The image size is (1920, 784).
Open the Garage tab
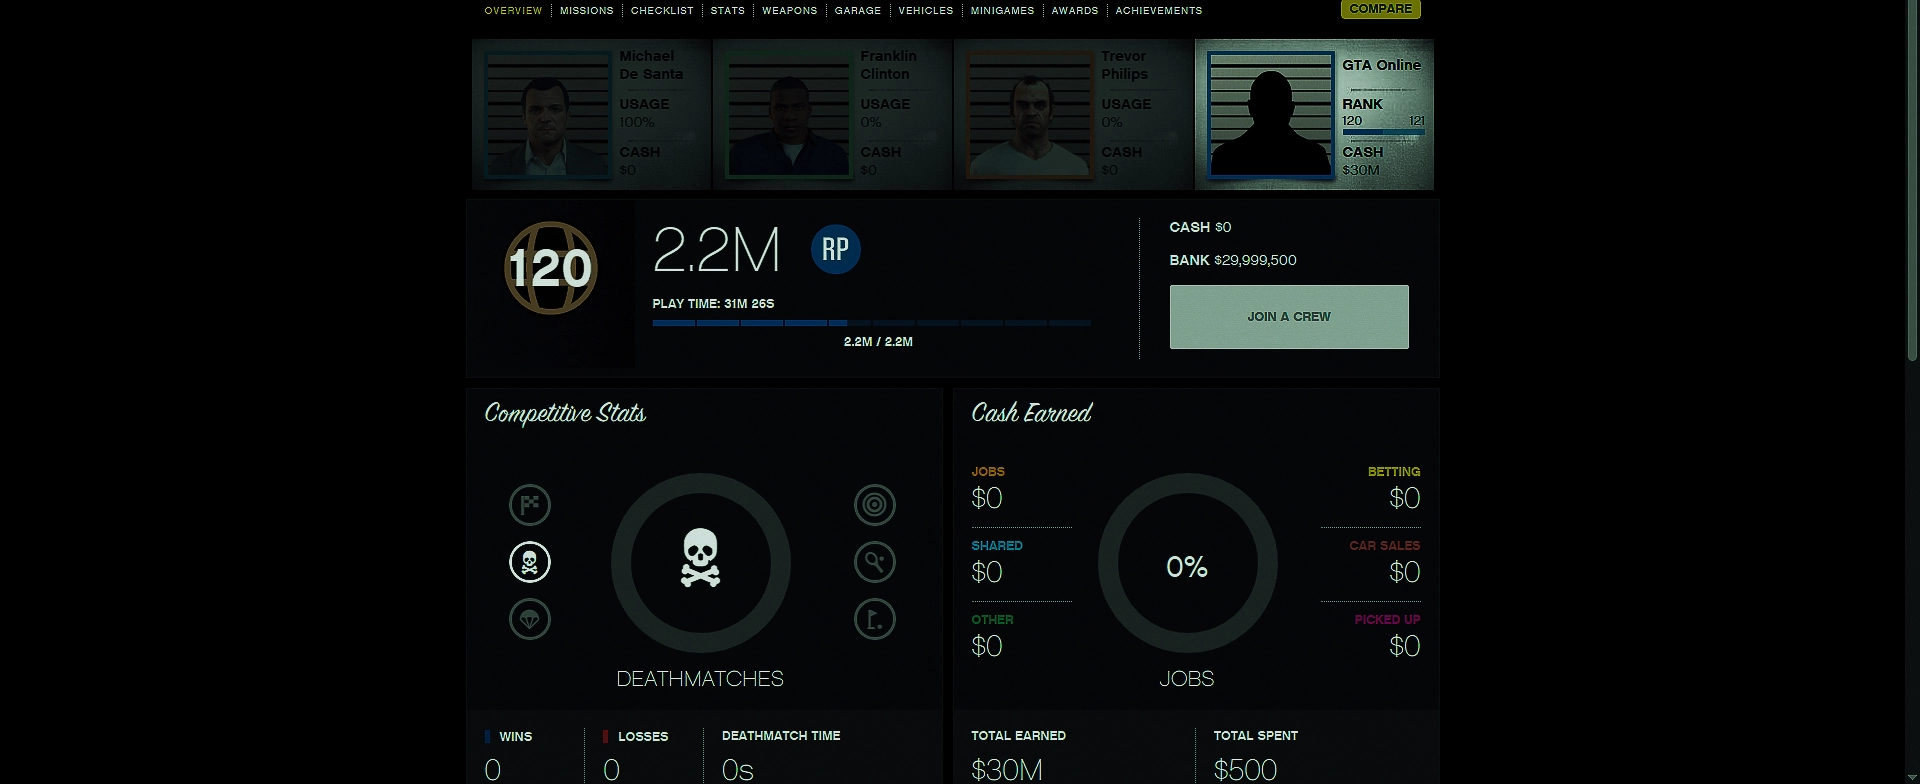pyautogui.click(x=858, y=11)
